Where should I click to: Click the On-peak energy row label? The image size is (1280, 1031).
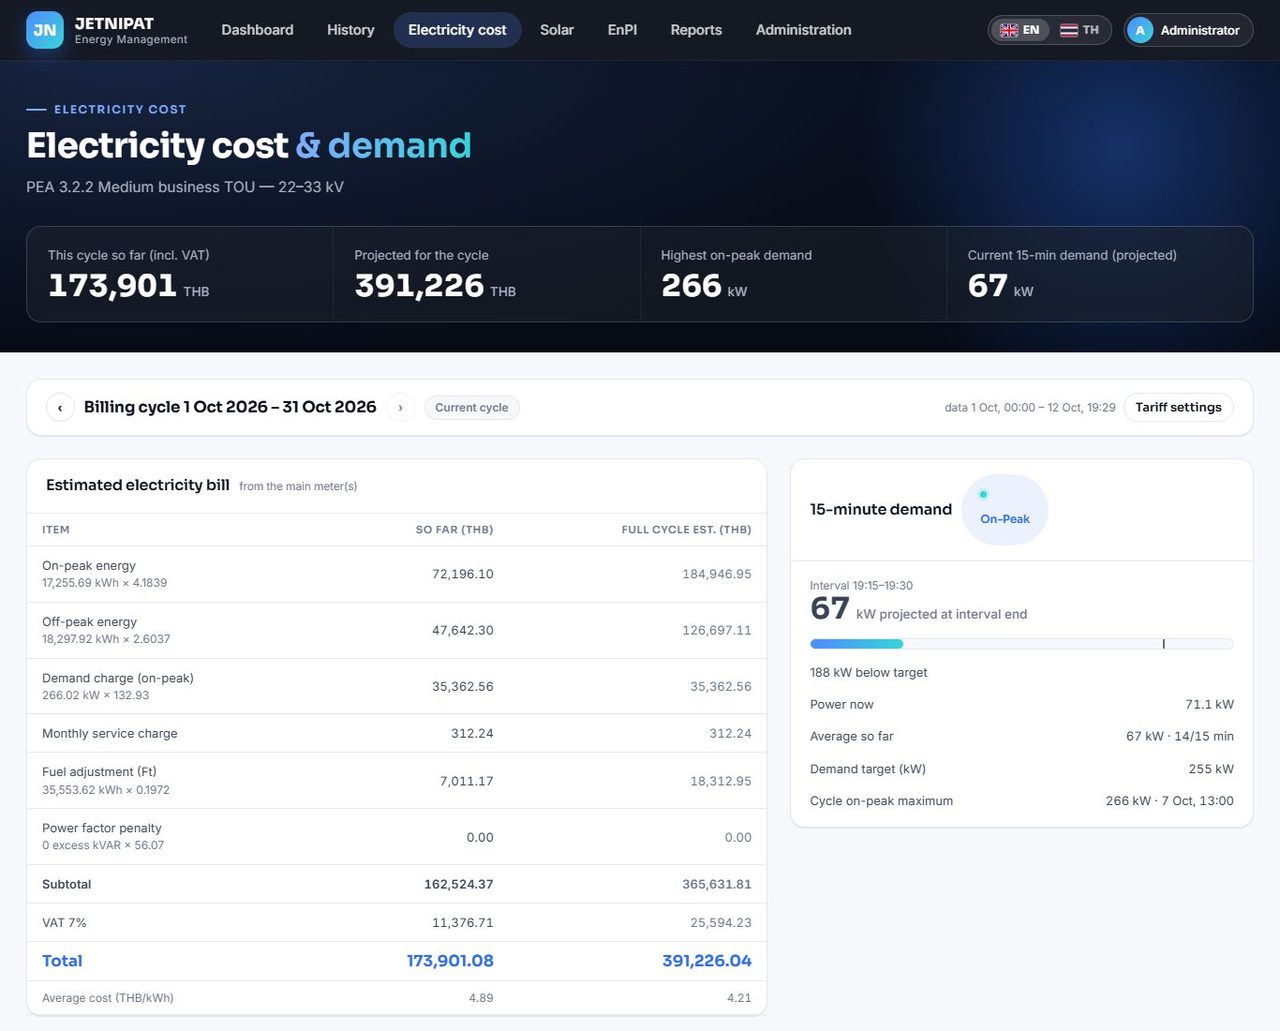click(x=89, y=565)
